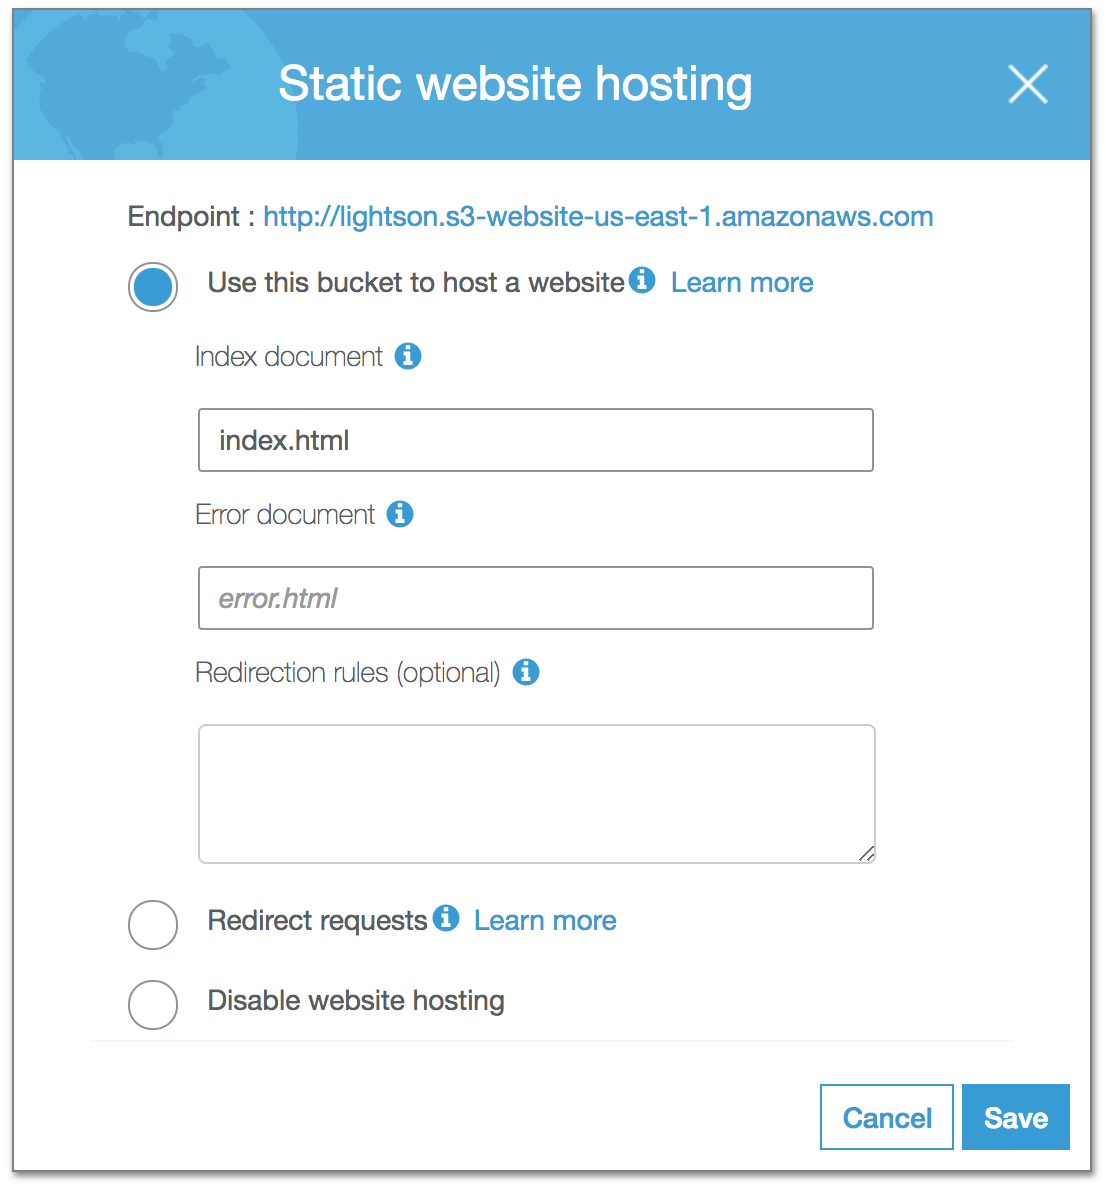Click Cancel to discard changes
Image resolution: width=1106 pixels, height=1190 pixels.
click(x=886, y=1117)
